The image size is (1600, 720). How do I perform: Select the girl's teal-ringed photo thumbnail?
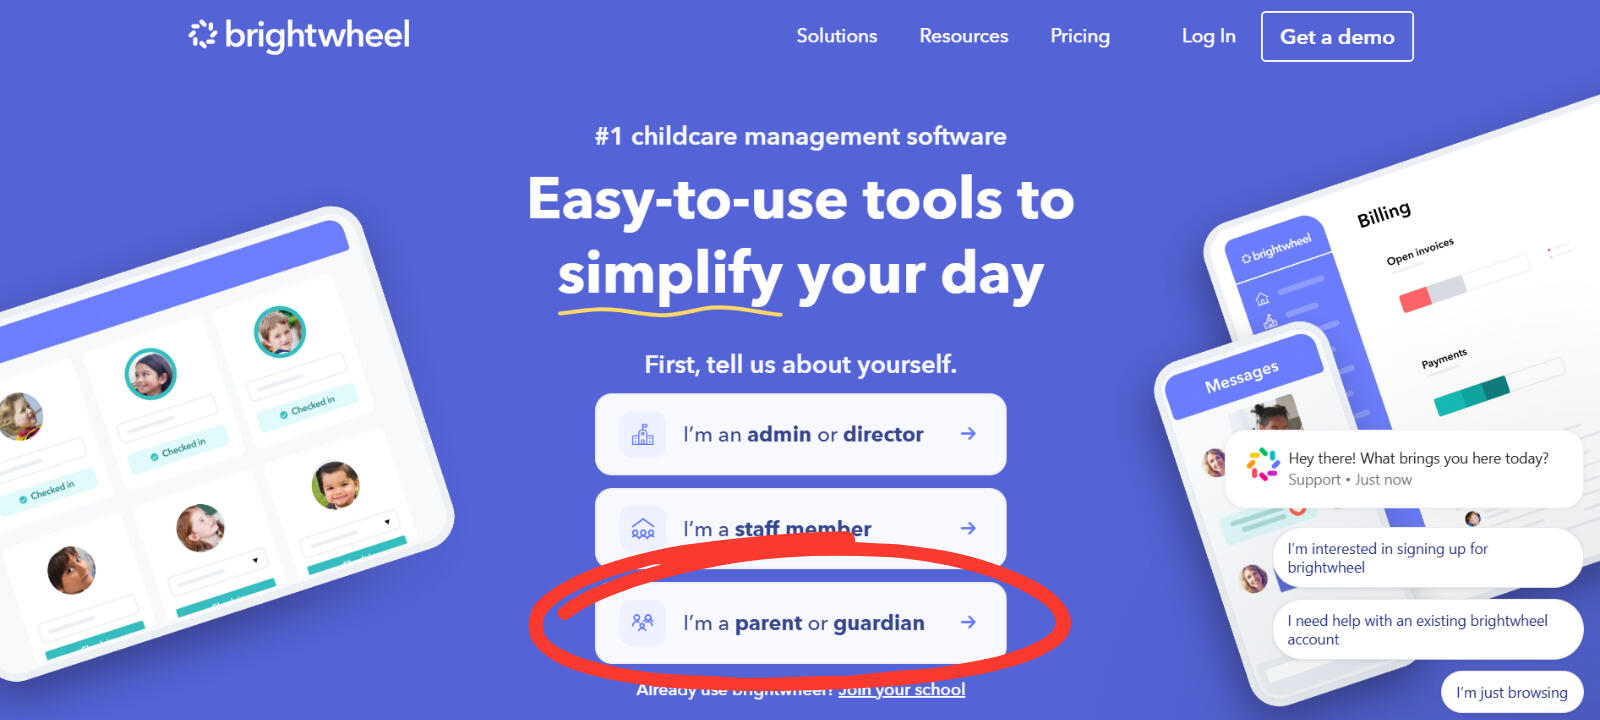pyautogui.click(x=150, y=374)
